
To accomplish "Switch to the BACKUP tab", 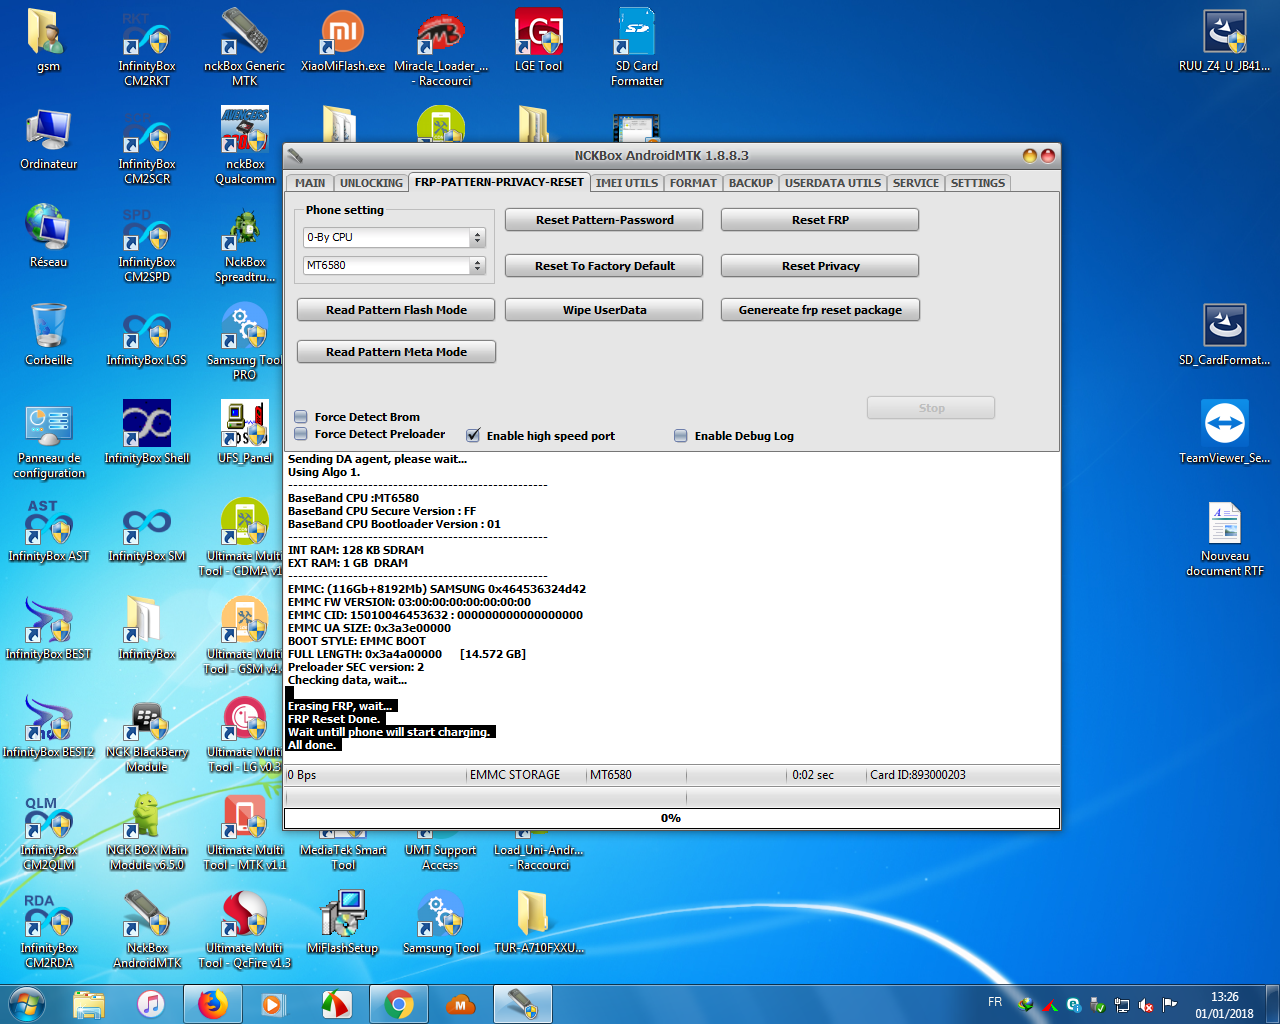I will pyautogui.click(x=751, y=183).
